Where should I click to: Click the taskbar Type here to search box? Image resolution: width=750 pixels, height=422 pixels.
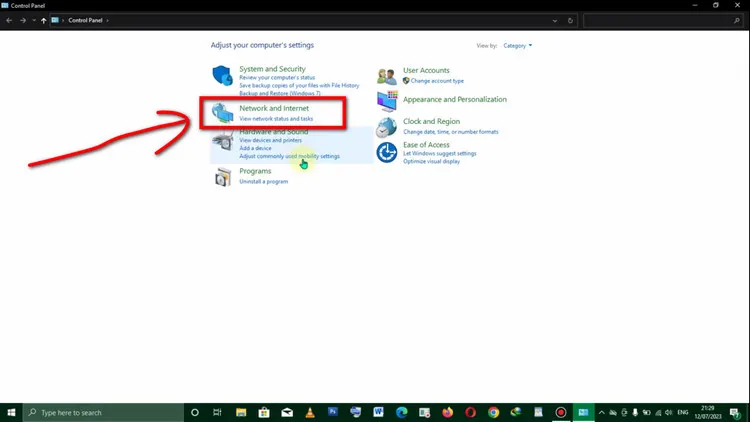coord(103,412)
